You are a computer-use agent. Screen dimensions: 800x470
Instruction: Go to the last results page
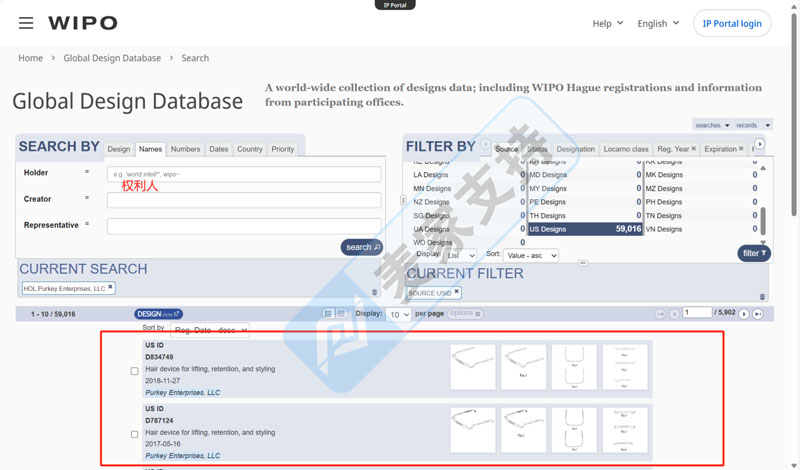758,314
